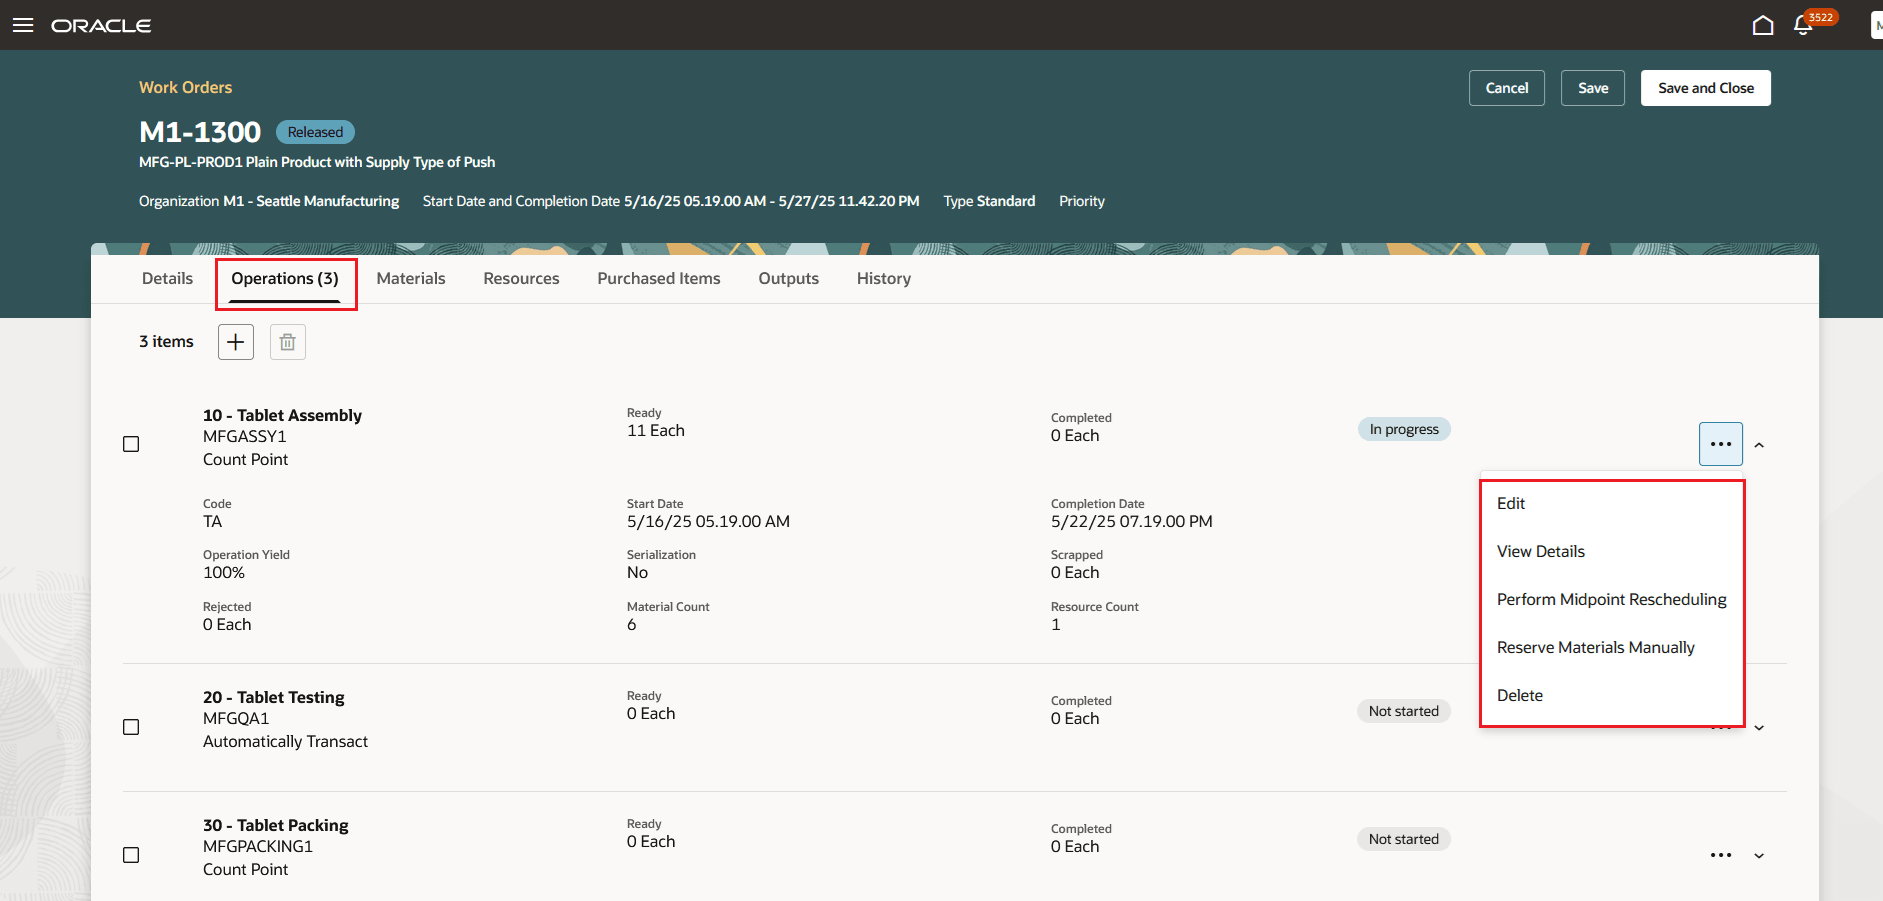
Task: Click the Automatically Transact label
Action: [x=285, y=742]
